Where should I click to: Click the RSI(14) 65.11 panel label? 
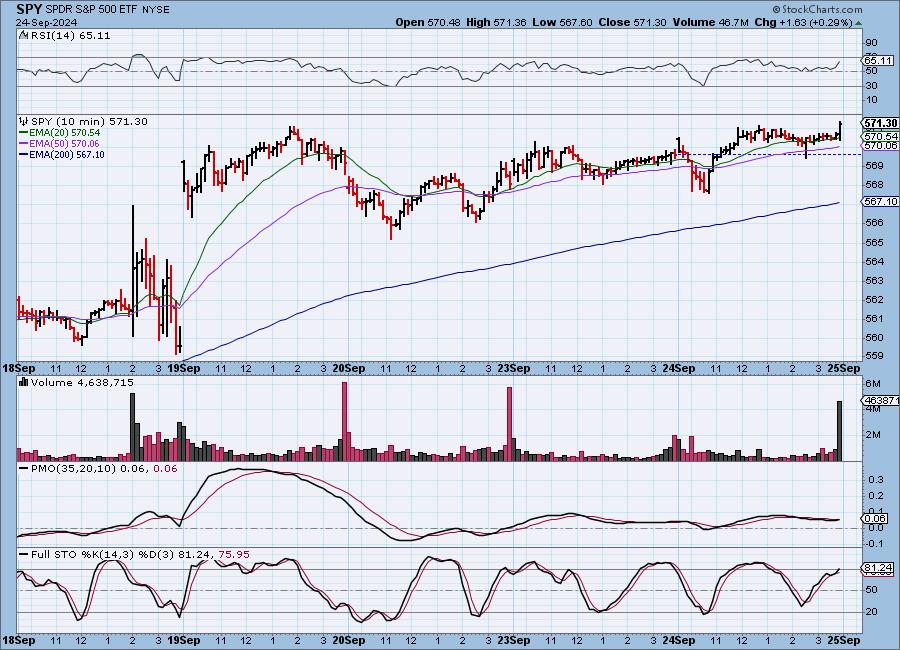pyautogui.click(x=69, y=35)
